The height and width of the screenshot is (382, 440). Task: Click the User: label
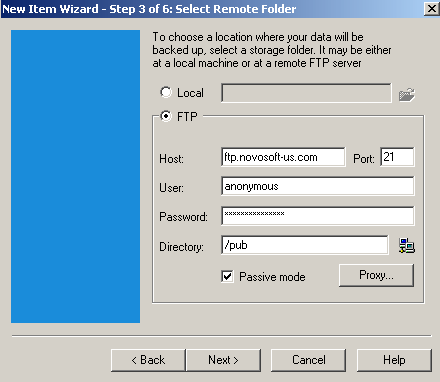point(171,188)
